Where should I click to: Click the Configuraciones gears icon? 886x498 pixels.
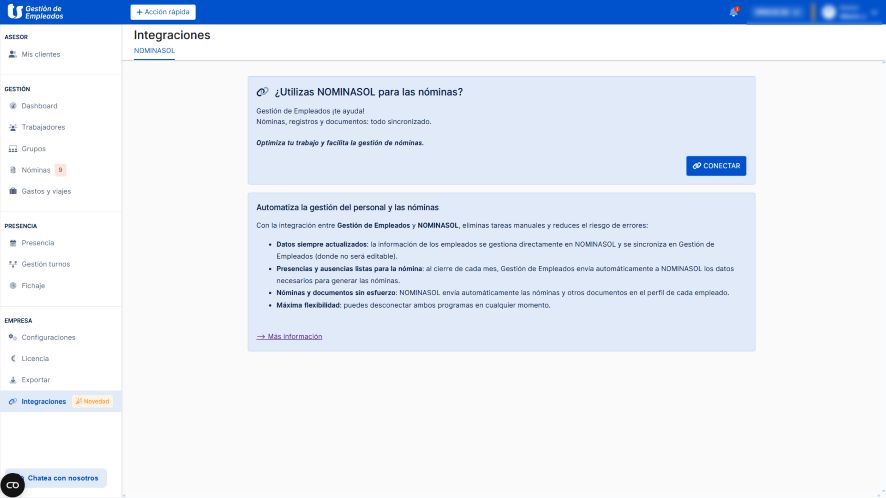(x=12, y=337)
